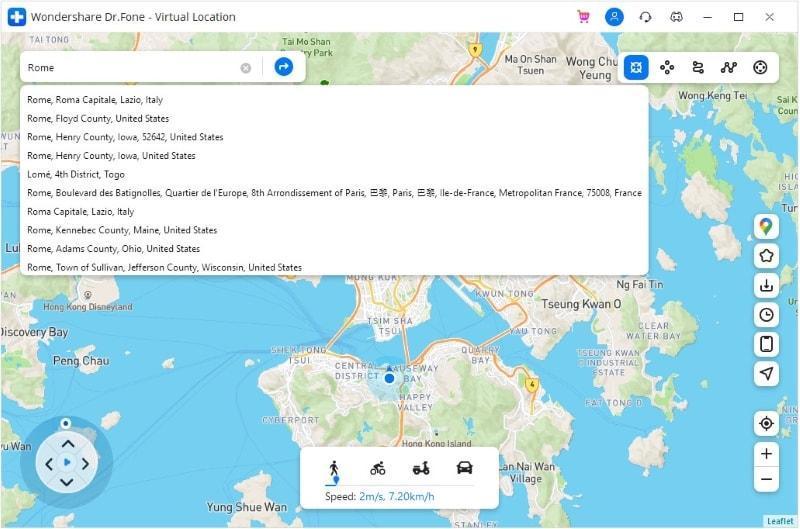Pick Rome, Kennebec County, Maine suggestion
This screenshot has width=800, height=529.
(122, 230)
